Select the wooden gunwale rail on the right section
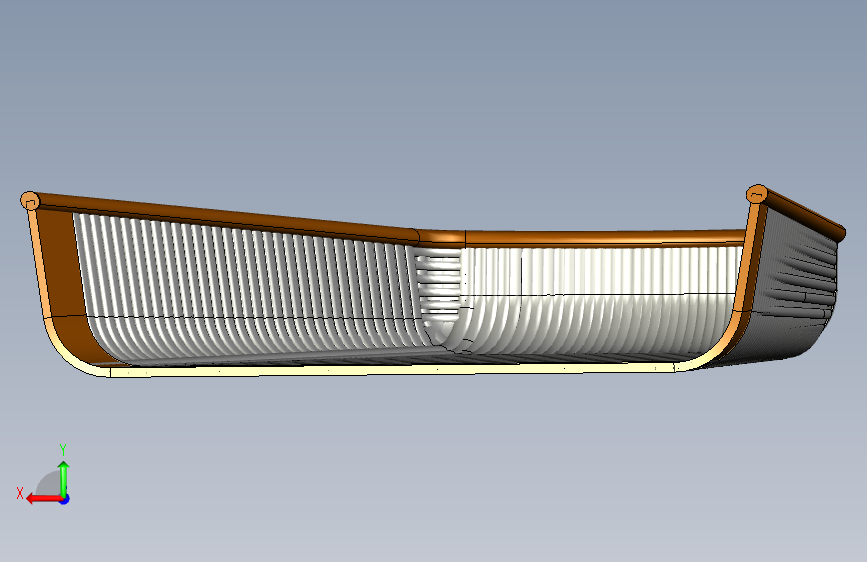Image resolution: width=867 pixels, height=562 pixels. pyautogui.click(x=605, y=238)
